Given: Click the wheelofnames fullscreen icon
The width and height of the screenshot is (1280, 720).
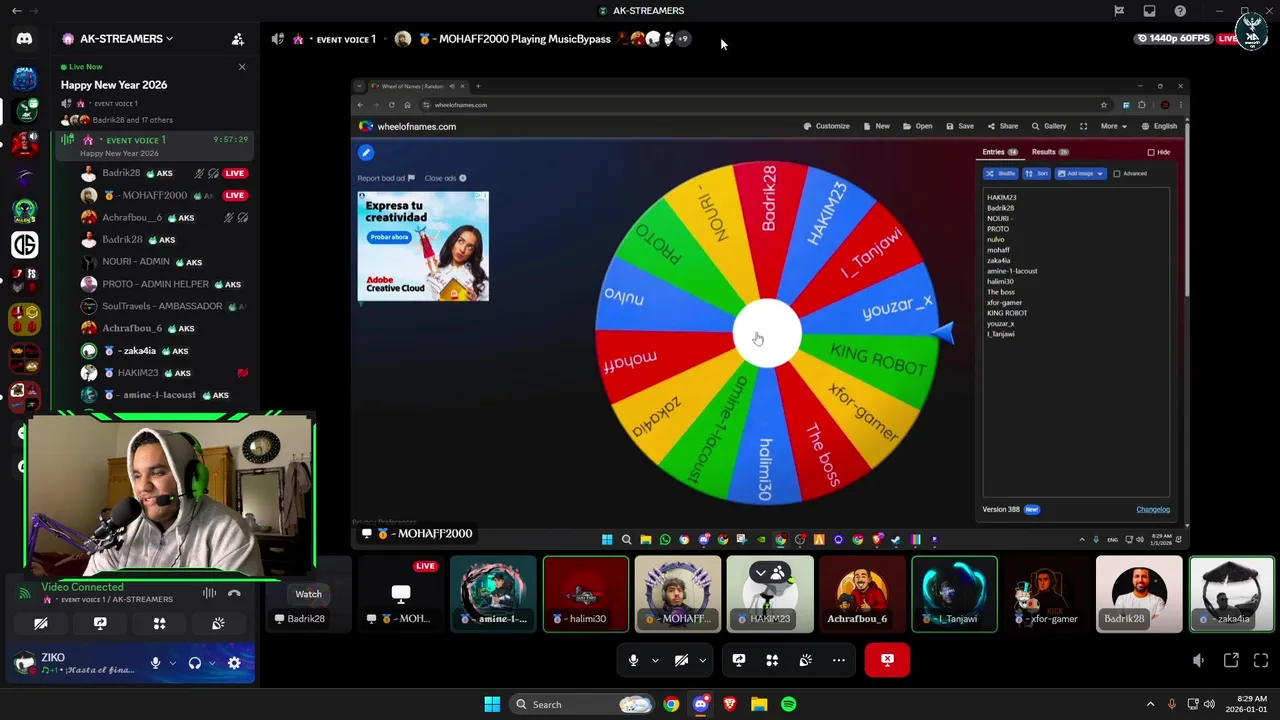Looking at the screenshot, I should coord(1083,126).
